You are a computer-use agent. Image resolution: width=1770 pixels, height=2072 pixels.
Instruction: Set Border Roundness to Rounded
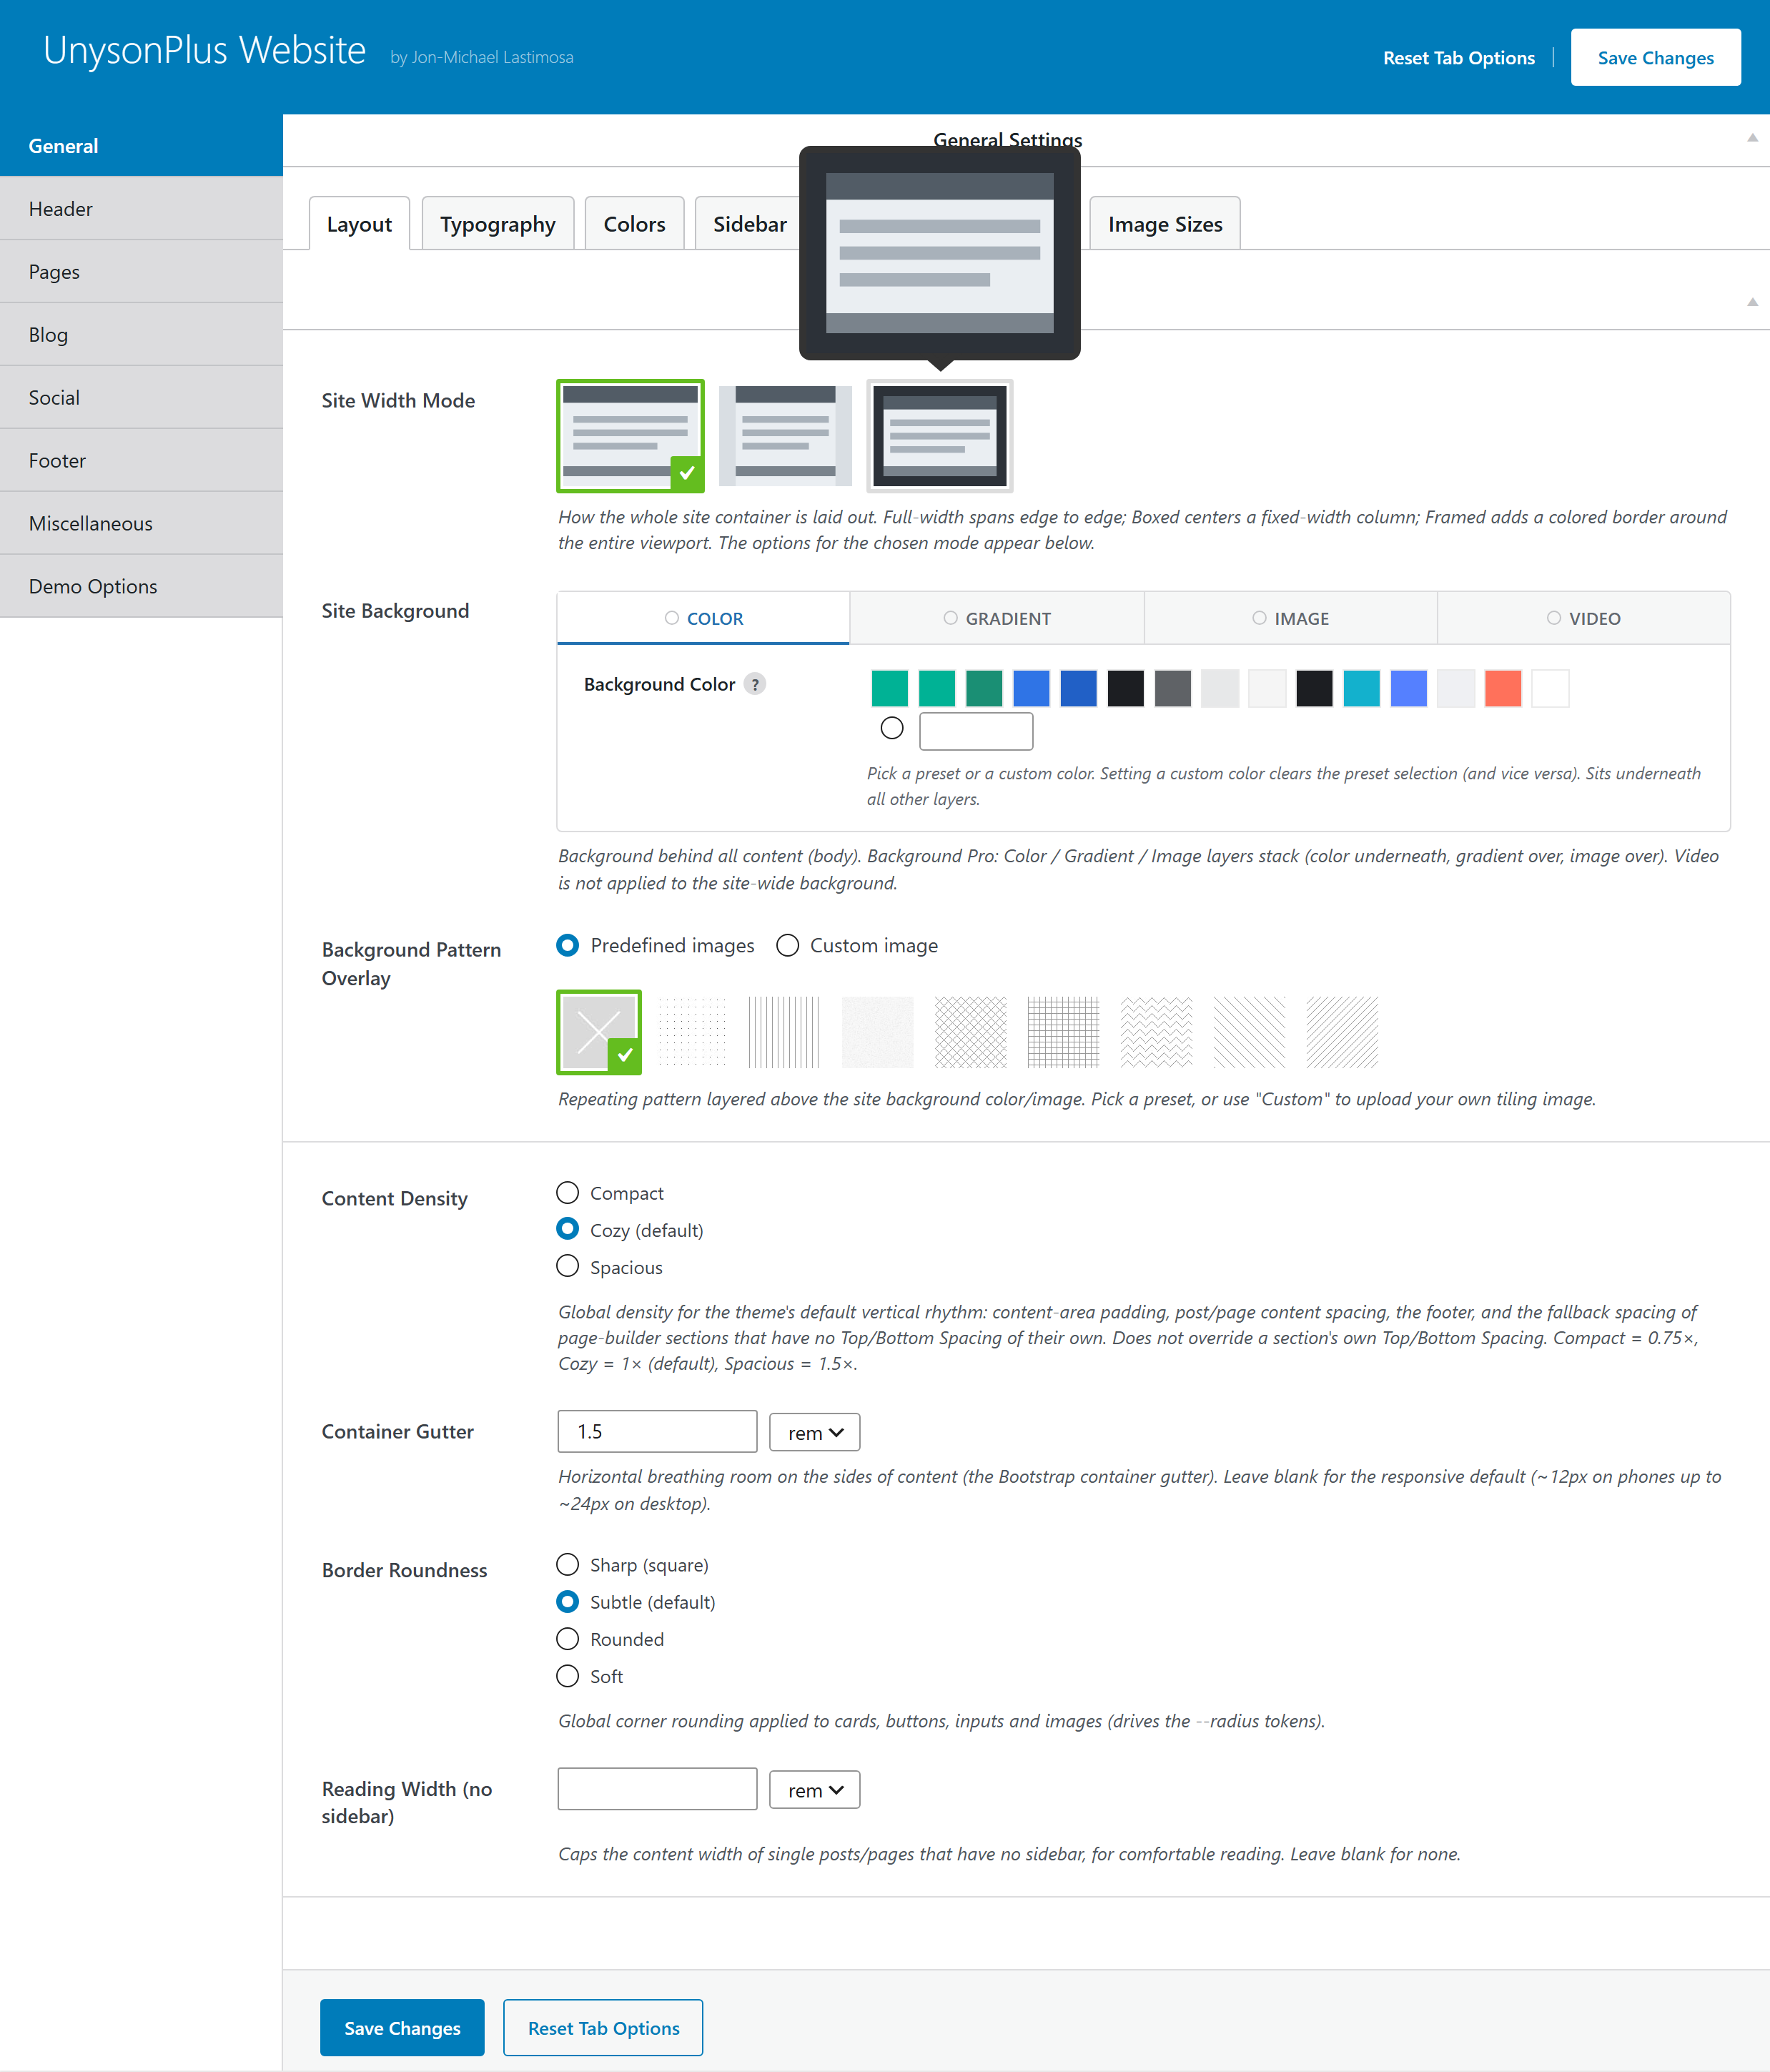568,1638
